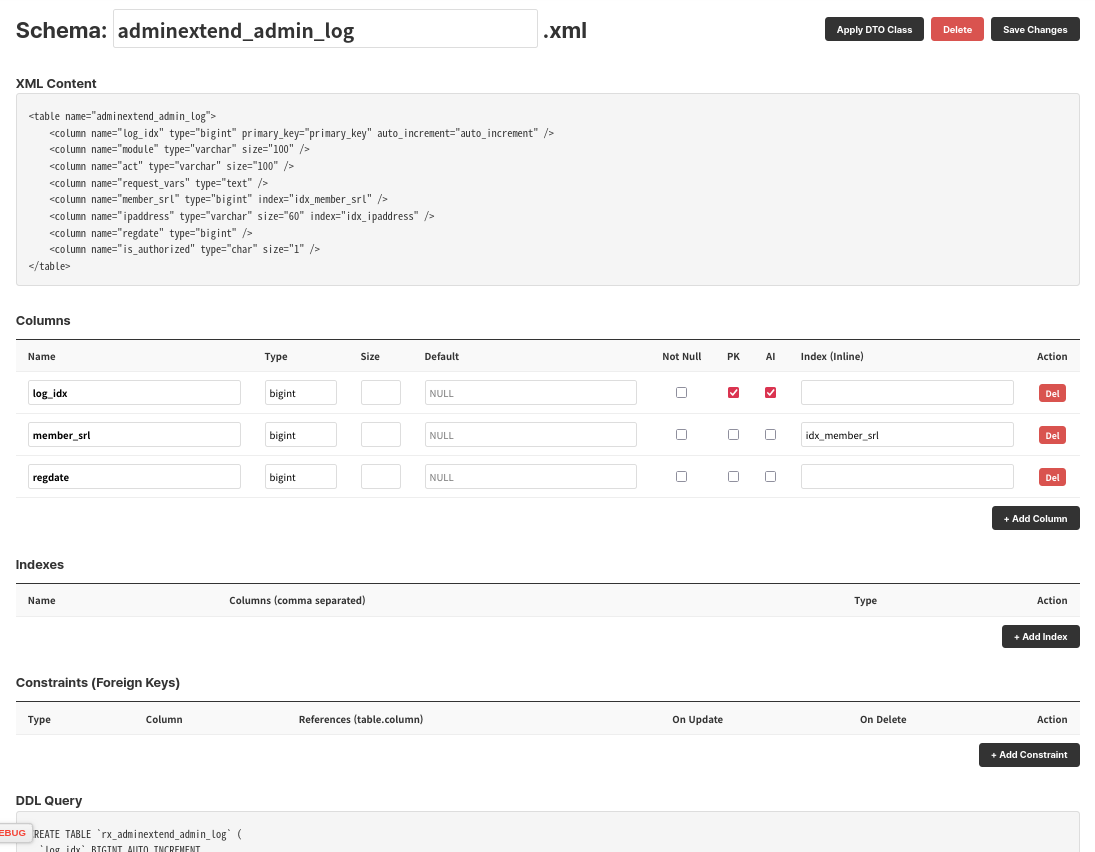The height and width of the screenshot is (852, 1095).
Task: Click the idx_member_srl inline index field
Action: (x=906, y=435)
